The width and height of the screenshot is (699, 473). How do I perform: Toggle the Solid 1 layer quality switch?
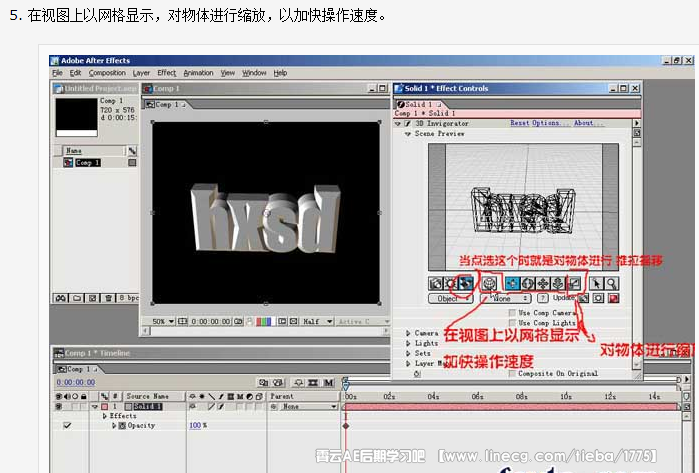[211, 407]
